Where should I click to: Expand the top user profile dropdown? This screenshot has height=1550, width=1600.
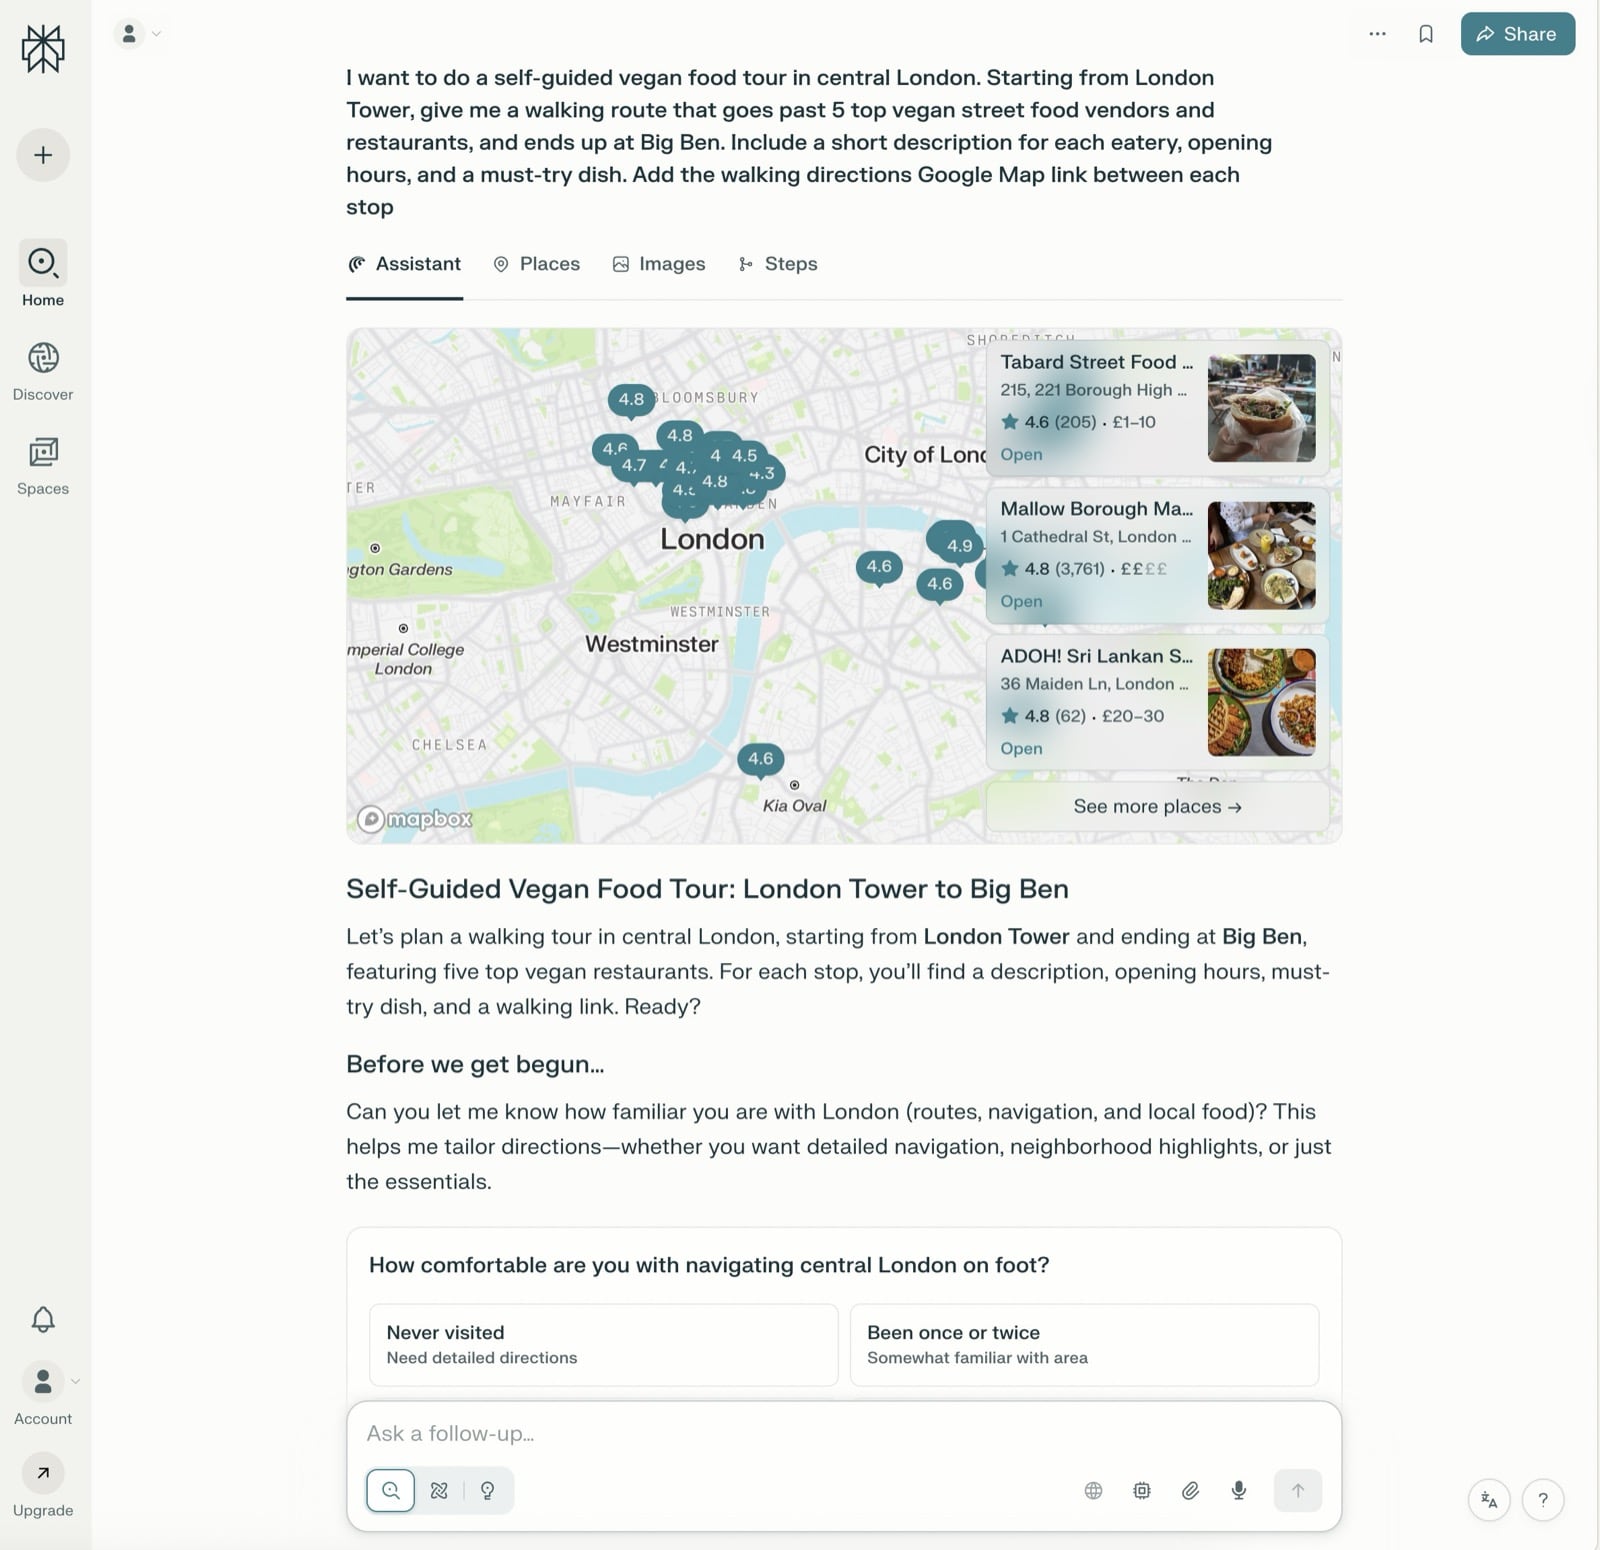[x=138, y=34]
